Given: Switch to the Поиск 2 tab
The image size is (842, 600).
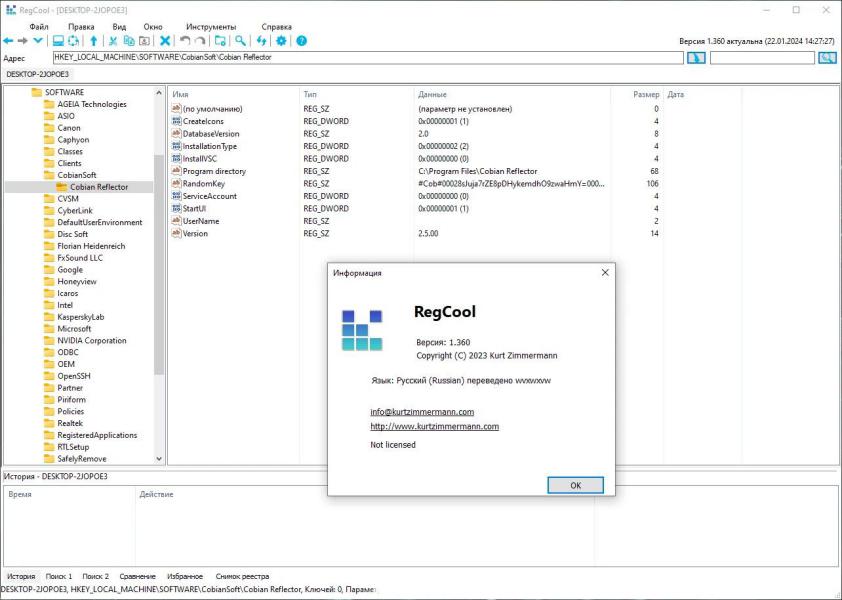Looking at the screenshot, I should 96,576.
